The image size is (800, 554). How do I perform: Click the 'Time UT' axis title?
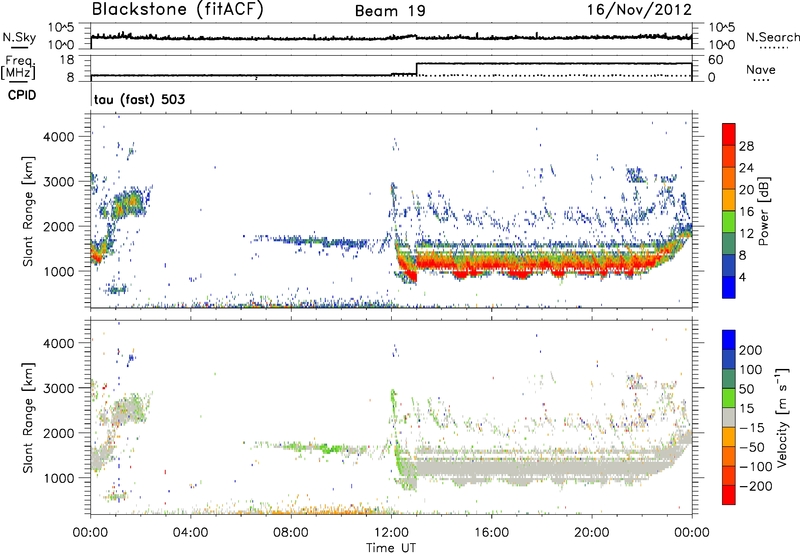391,548
